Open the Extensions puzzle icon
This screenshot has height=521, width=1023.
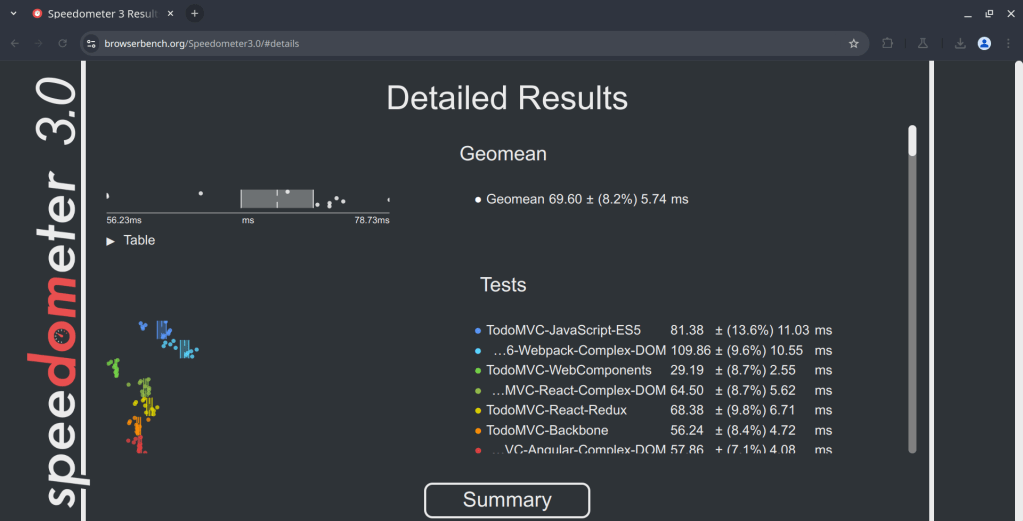pos(888,44)
